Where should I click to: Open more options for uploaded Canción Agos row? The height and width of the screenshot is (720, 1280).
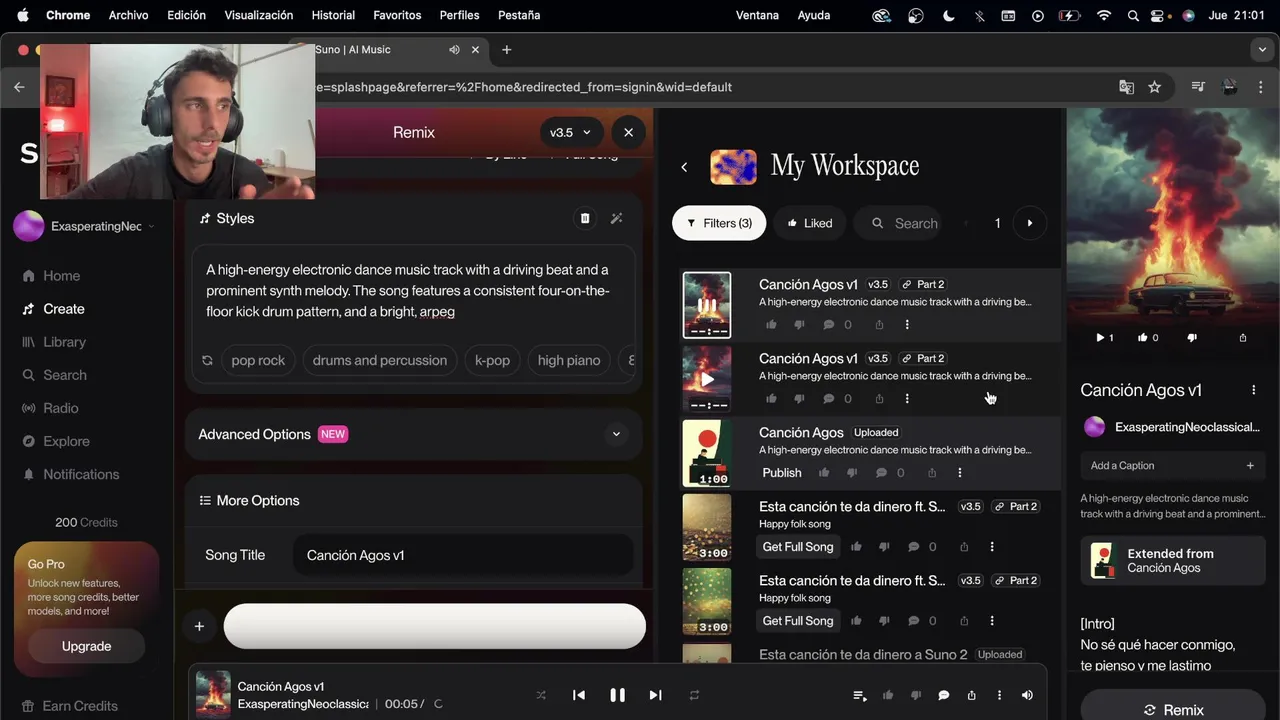click(x=960, y=473)
